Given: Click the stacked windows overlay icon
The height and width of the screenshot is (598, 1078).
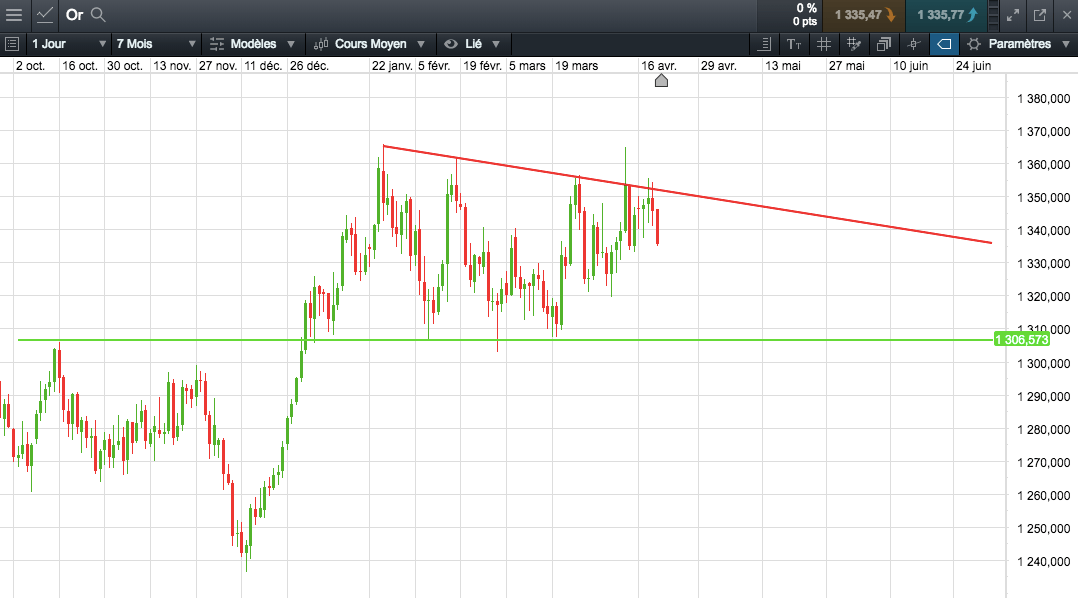Looking at the screenshot, I should tap(884, 44).
